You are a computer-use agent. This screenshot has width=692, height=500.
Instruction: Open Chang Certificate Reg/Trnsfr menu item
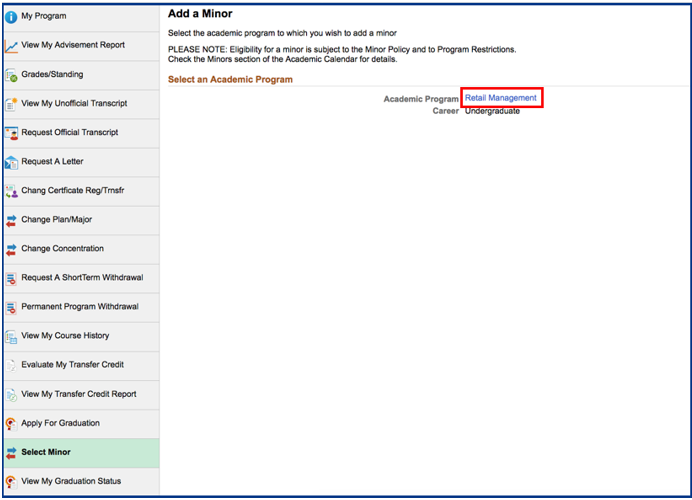coord(72,191)
